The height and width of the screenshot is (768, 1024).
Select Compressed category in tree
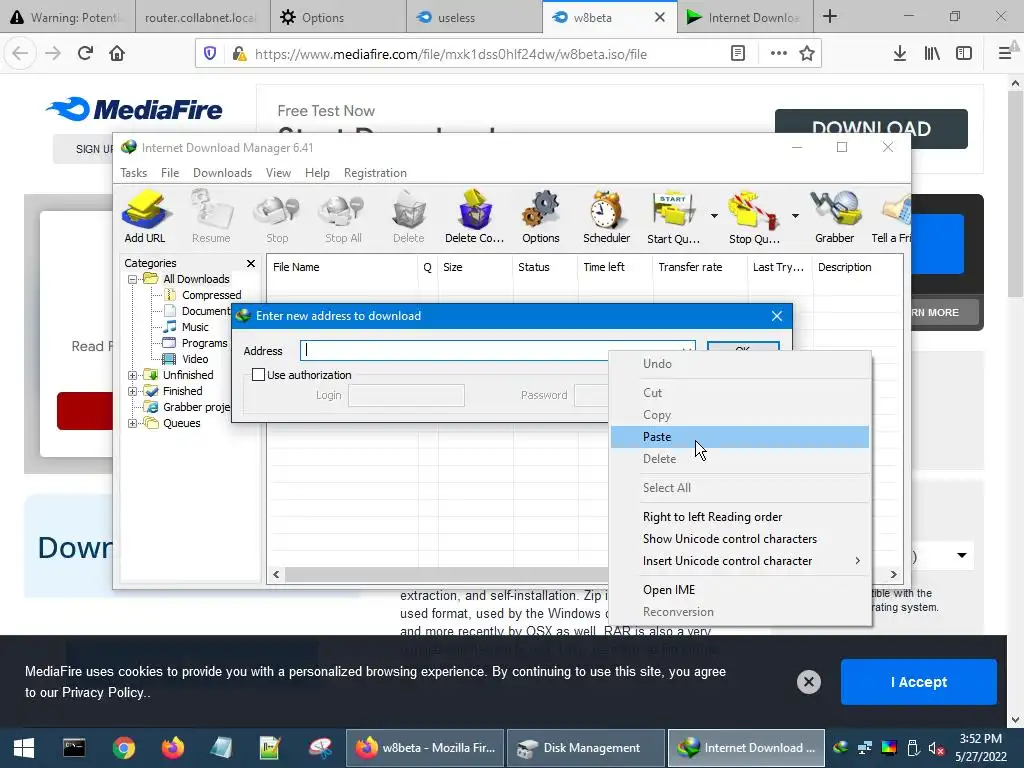(211, 295)
